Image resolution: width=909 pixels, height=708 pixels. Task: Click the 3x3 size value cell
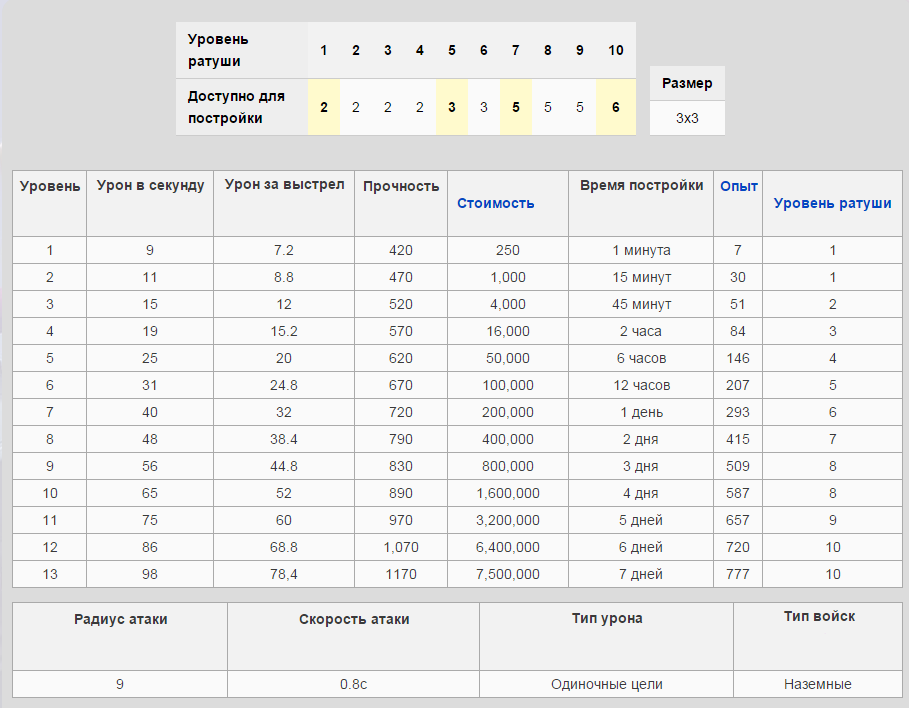tap(687, 118)
